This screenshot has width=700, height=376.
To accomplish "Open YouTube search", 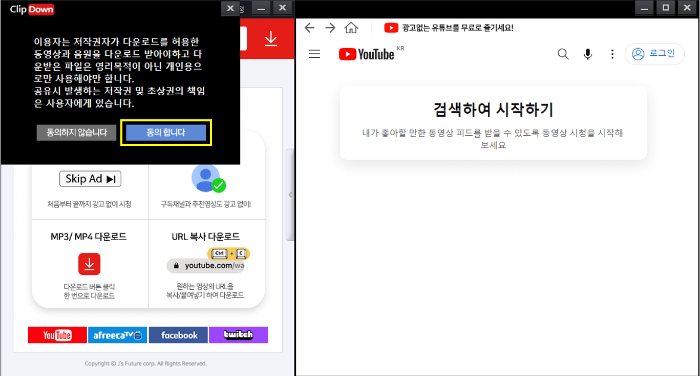I will (x=563, y=54).
